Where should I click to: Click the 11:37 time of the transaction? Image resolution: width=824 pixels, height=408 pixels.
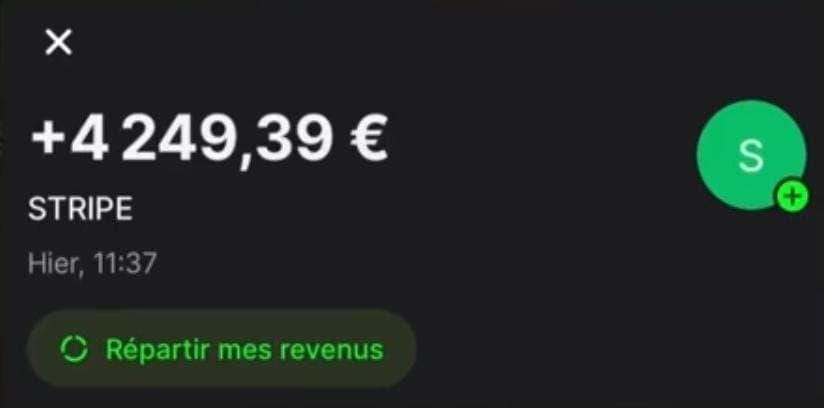coord(125,263)
